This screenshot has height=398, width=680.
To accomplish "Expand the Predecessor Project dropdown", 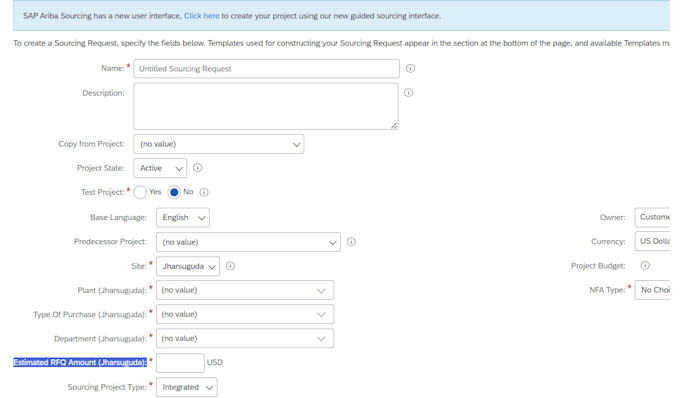I will point(248,242).
